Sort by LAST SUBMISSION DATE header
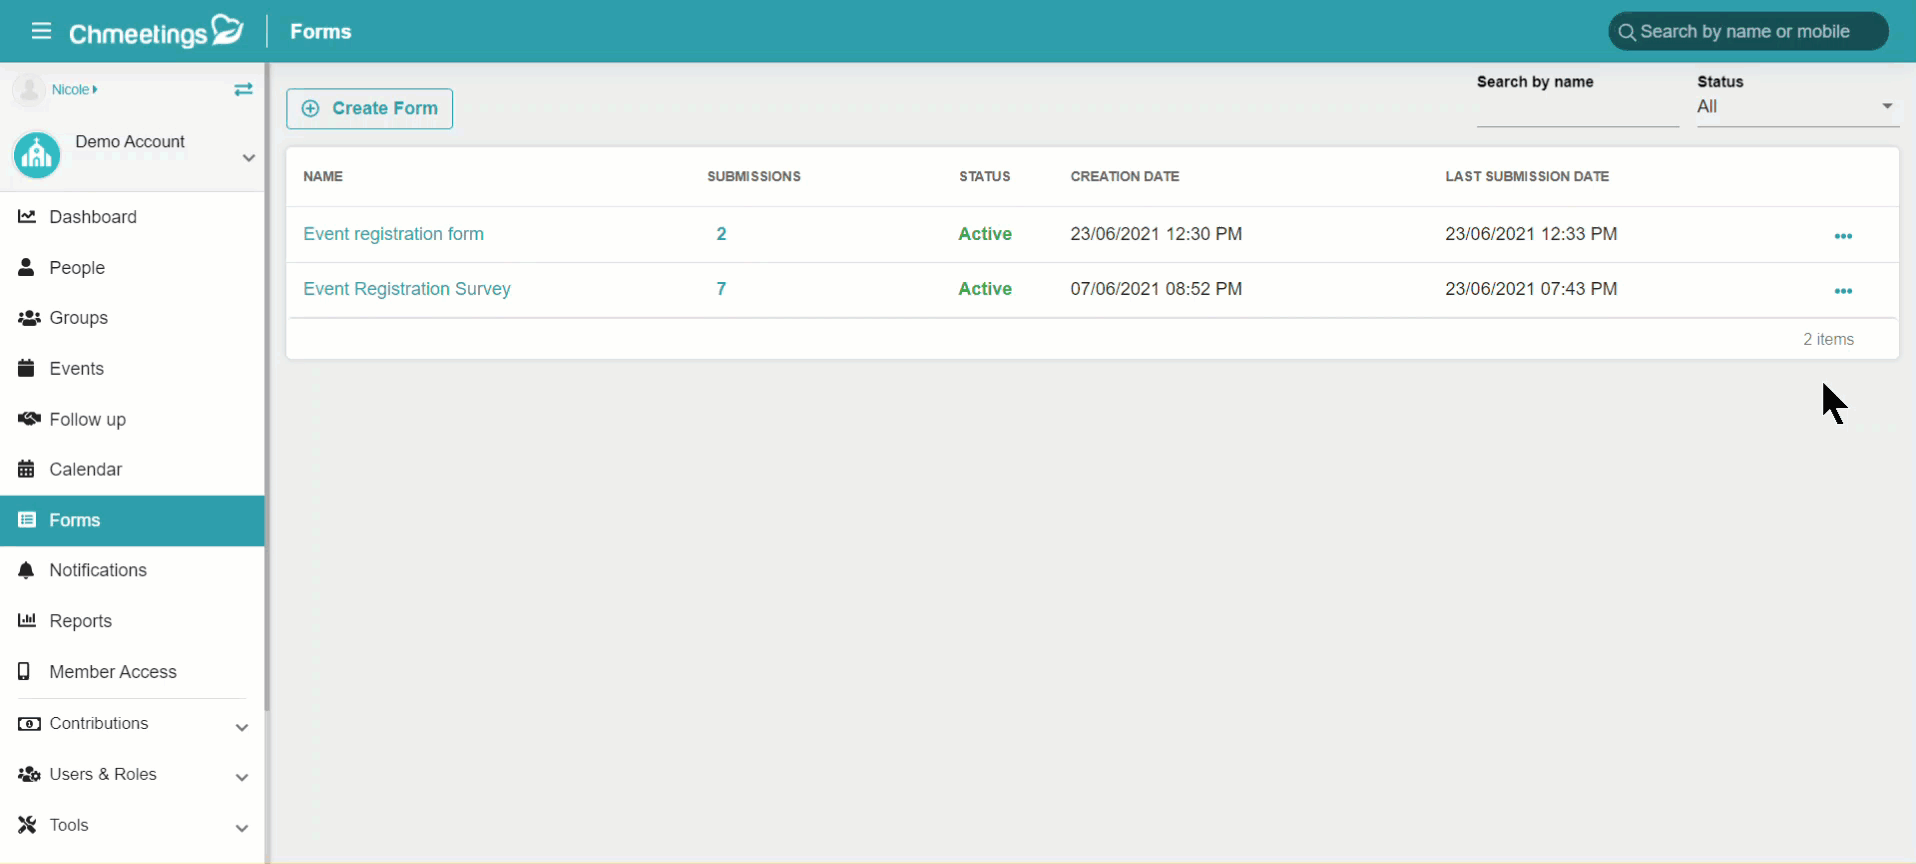The height and width of the screenshot is (864, 1916). click(x=1527, y=176)
